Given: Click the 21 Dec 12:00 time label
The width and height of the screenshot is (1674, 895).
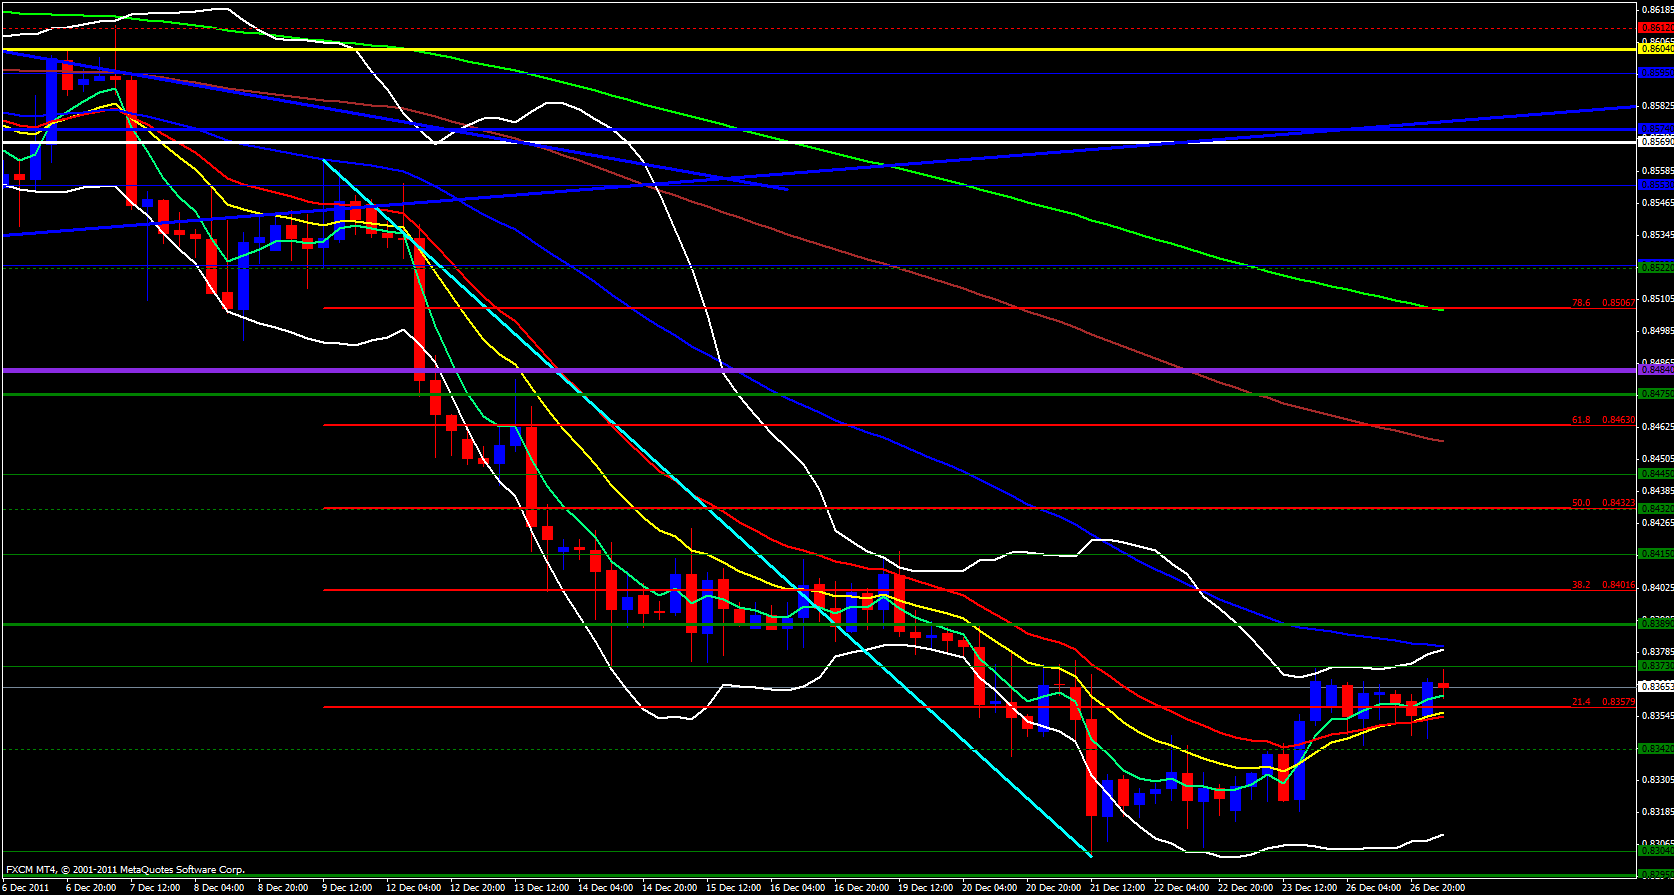Looking at the screenshot, I should (1117, 888).
